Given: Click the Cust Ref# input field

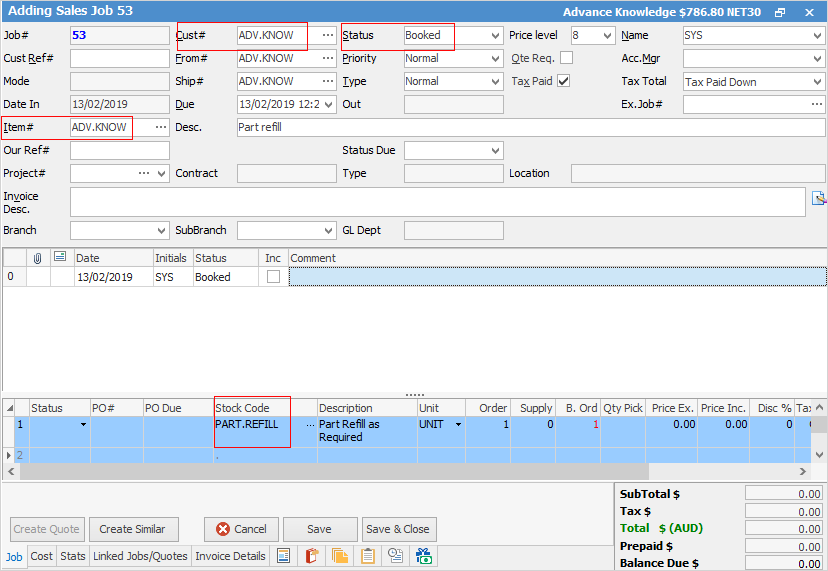Looking at the screenshot, I should (x=119, y=58).
